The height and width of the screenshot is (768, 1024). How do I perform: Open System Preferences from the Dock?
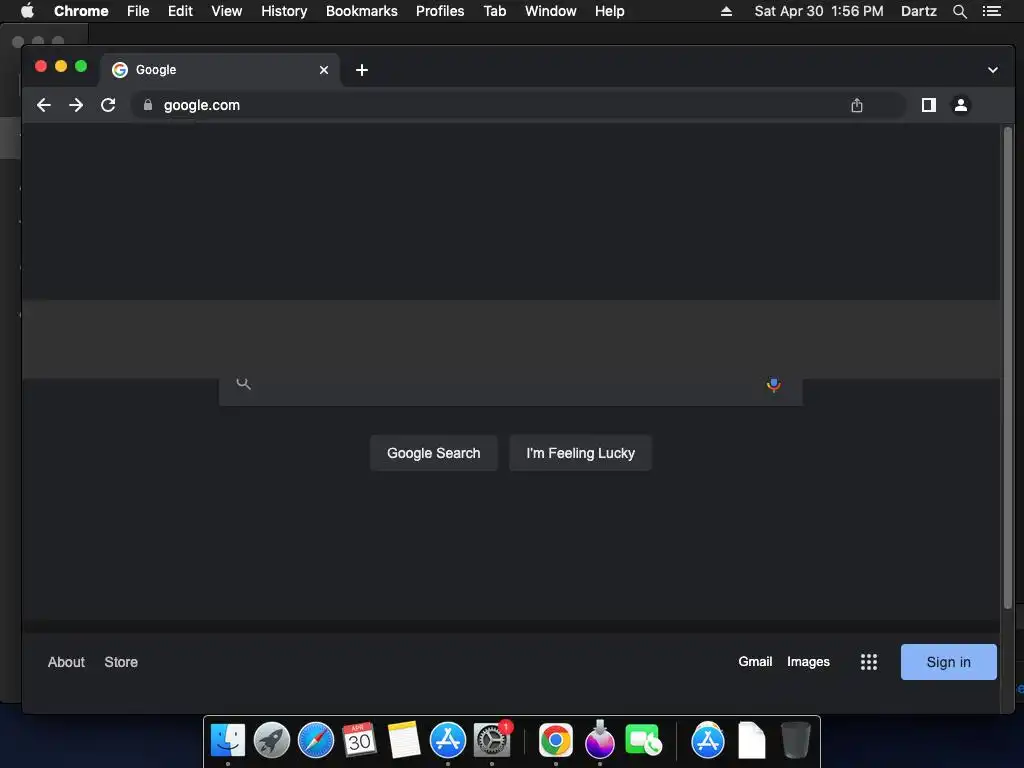click(492, 740)
